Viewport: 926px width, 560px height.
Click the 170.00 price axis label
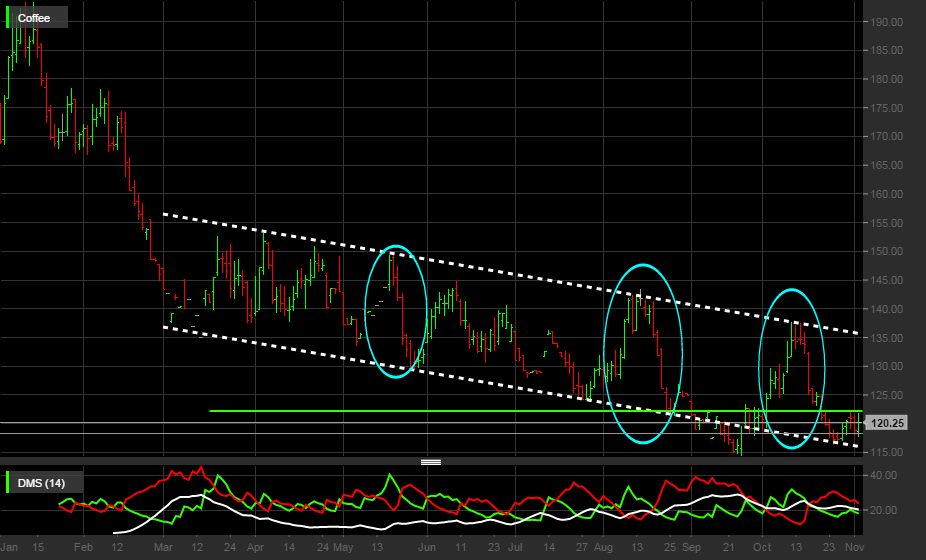886,136
